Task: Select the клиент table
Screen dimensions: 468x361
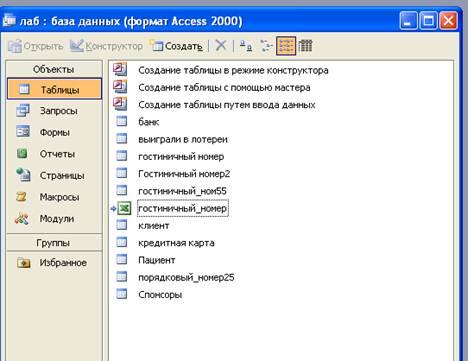Action: tap(154, 226)
